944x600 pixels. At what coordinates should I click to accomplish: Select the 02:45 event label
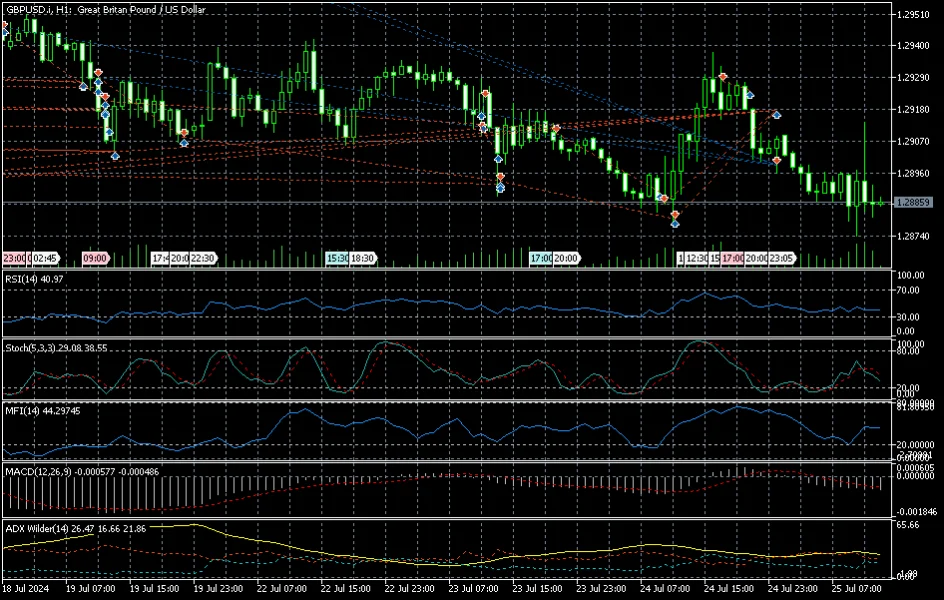pyautogui.click(x=43, y=258)
